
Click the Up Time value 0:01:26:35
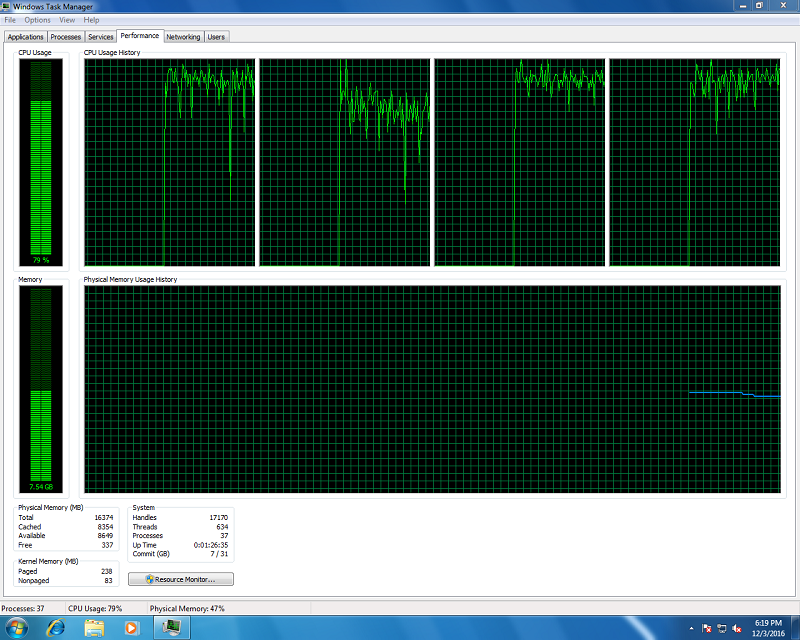(211, 545)
